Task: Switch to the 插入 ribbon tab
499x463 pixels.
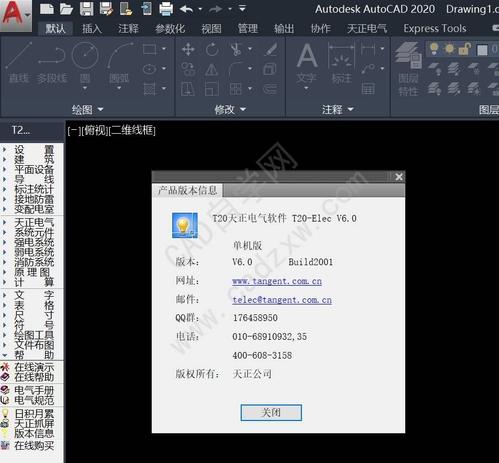Action: click(92, 29)
